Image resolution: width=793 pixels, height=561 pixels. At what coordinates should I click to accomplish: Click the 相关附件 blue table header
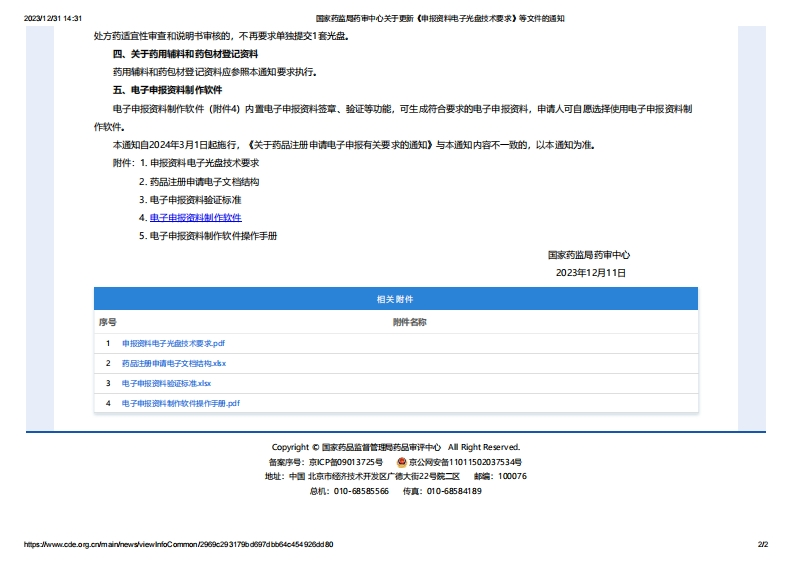[x=395, y=299]
